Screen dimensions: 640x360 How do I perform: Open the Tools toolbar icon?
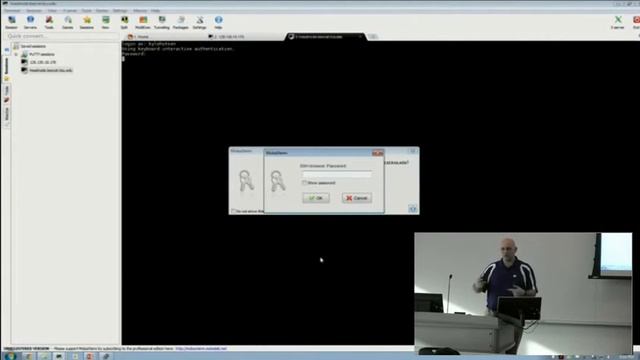(49, 22)
